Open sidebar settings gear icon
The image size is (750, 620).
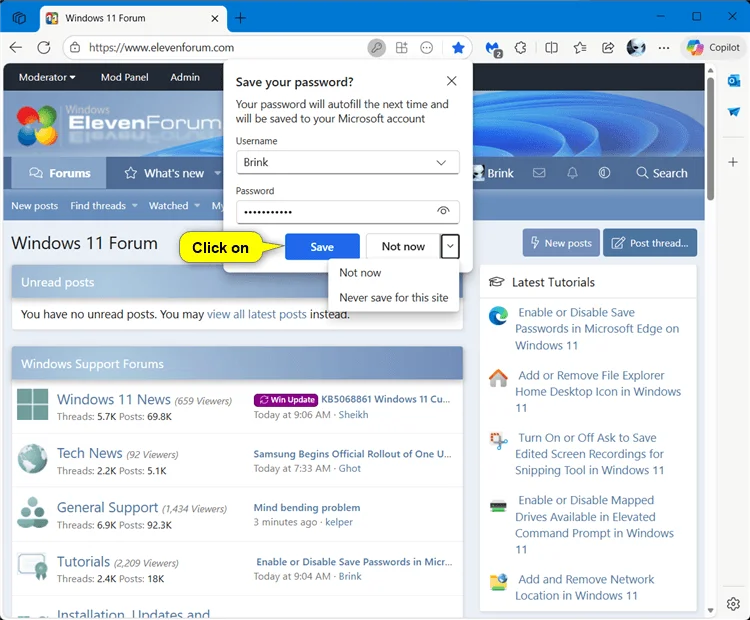(733, 604)
